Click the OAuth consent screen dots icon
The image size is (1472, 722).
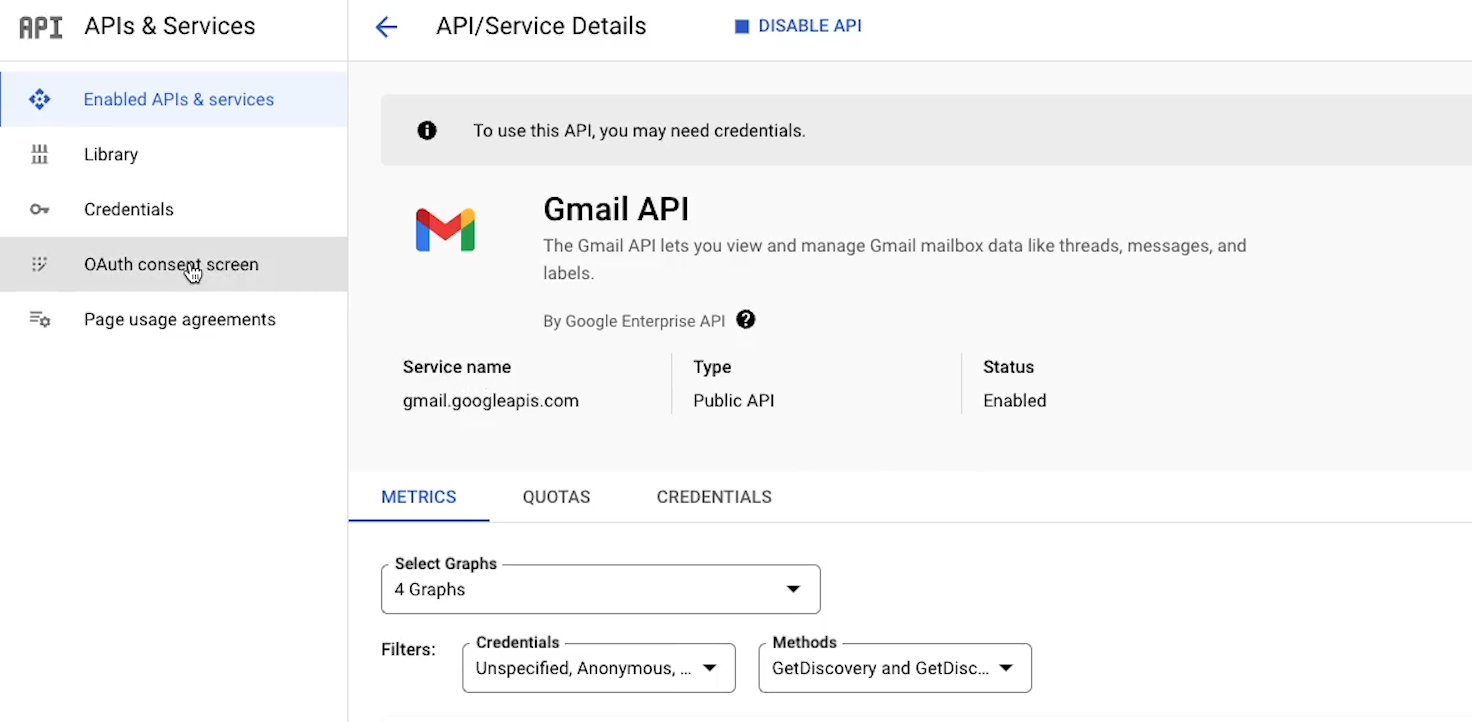pos(40,264)
